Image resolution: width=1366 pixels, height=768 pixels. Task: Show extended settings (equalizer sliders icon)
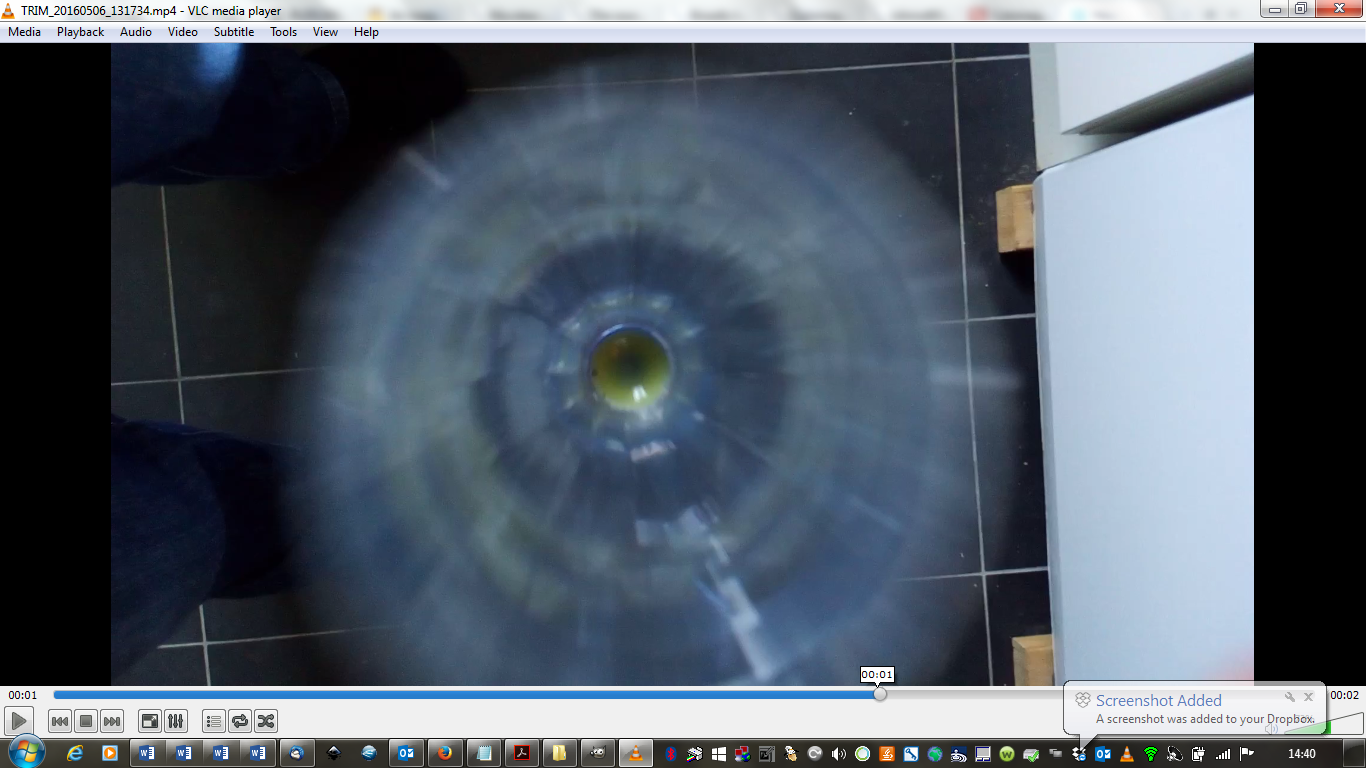point(175,721)
